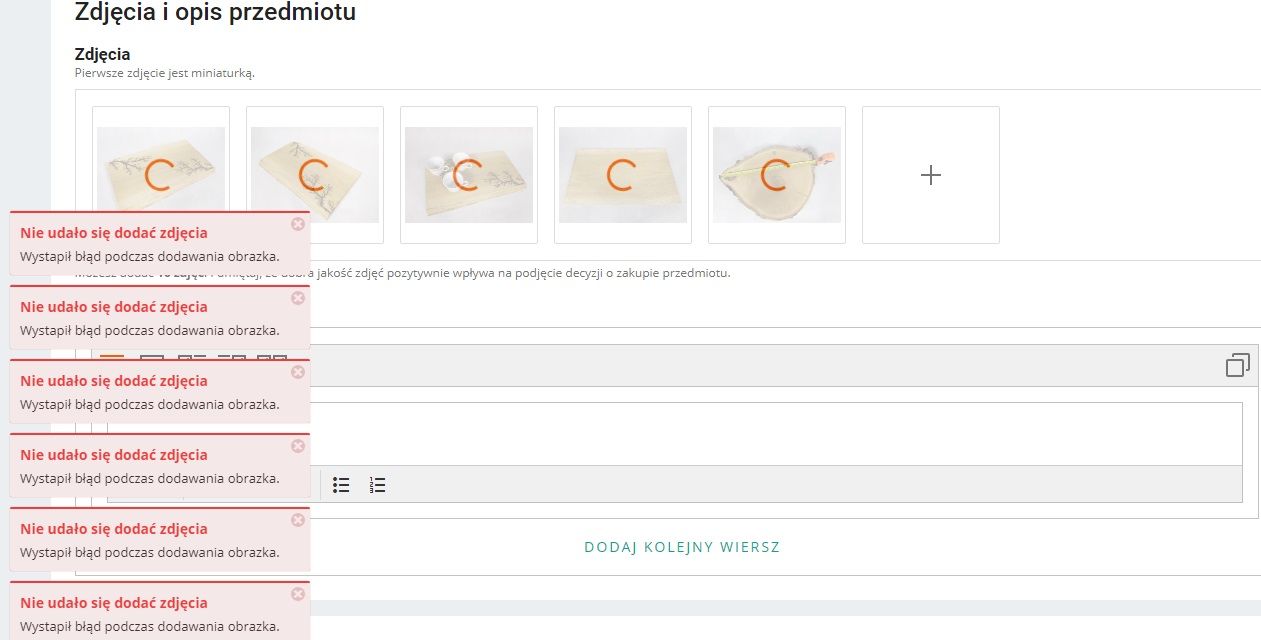Dismiss the fourth error notification from top
The image size is (1261, 640).
[x=297, y=446]
